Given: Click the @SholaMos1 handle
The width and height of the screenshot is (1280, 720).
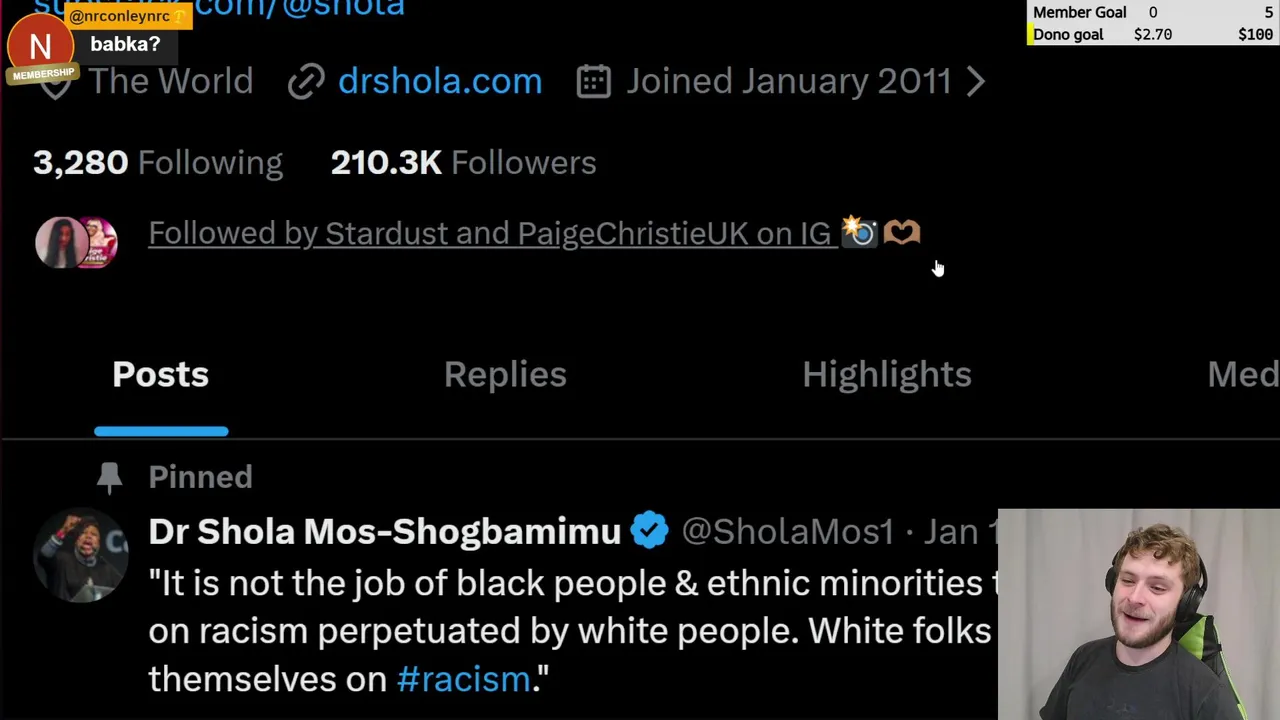Looking at the screenshot, I should tap(787, 532).
